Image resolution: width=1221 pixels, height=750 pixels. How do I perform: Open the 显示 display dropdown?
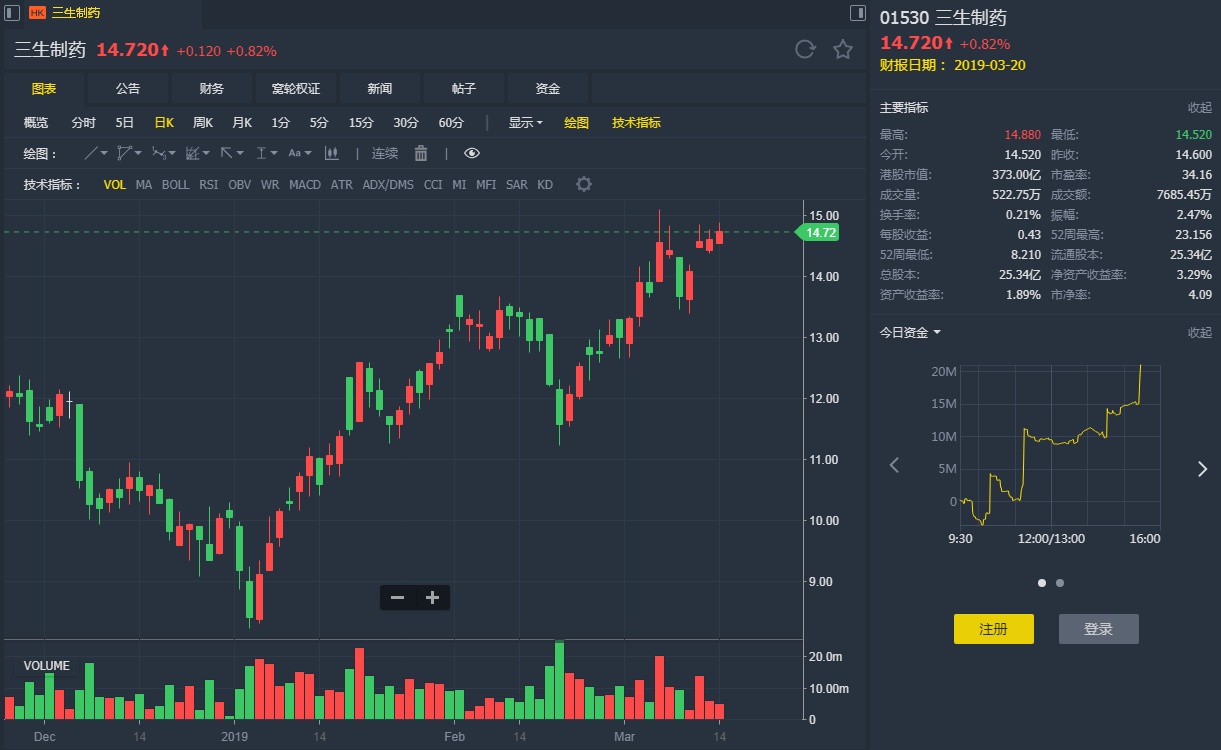pyautogui.click(x=525, y=123)
